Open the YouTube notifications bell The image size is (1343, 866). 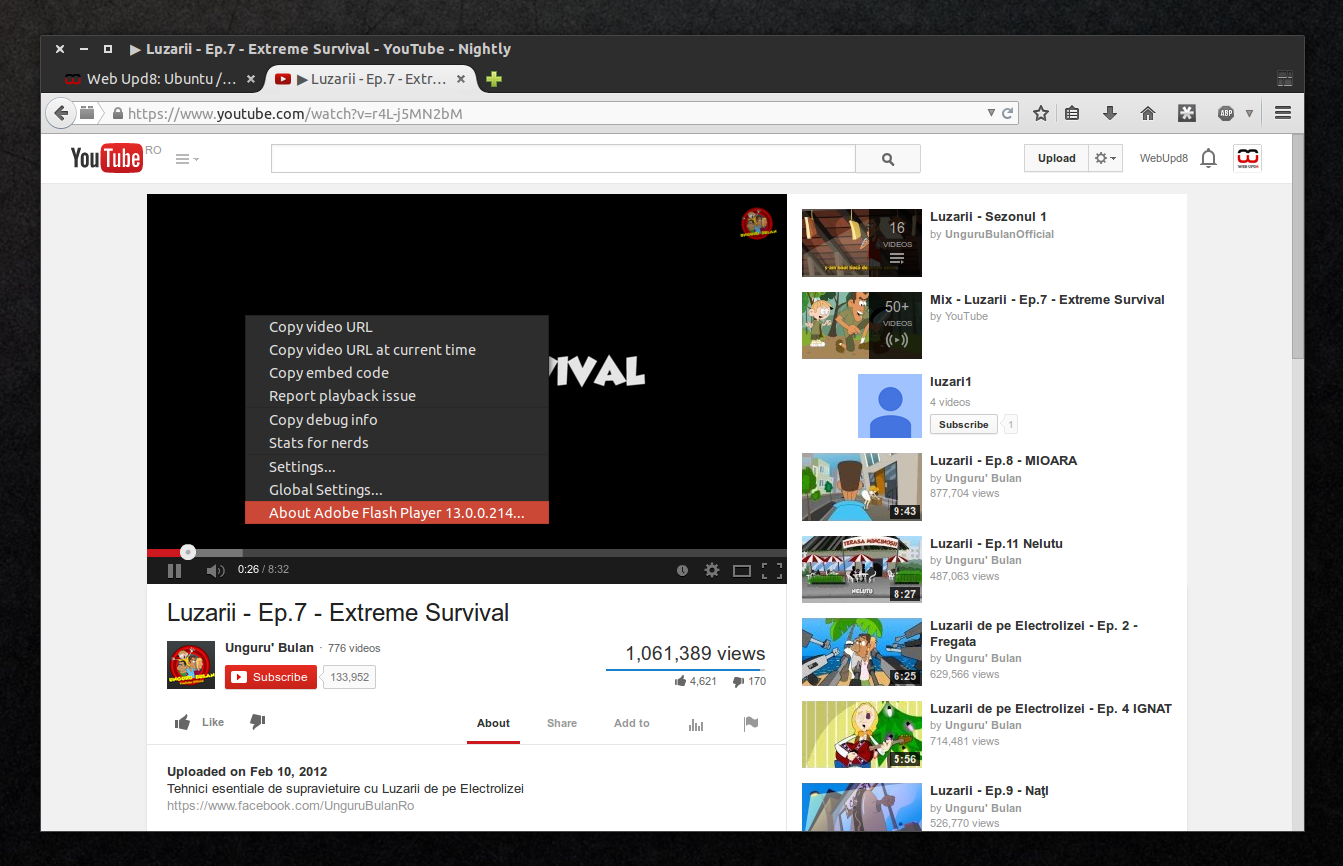pyautogui.click(x=1209, y=158)
